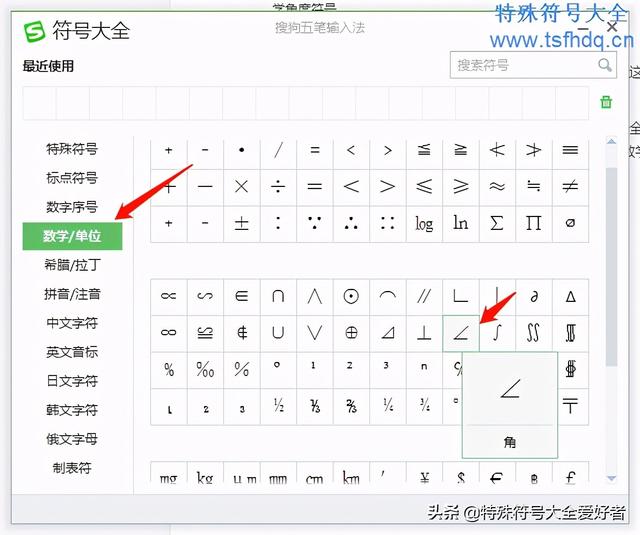The width and height of the screenshot is (640, 535).
Task: Switch to 制表符 category
Action: click(72, 468)
